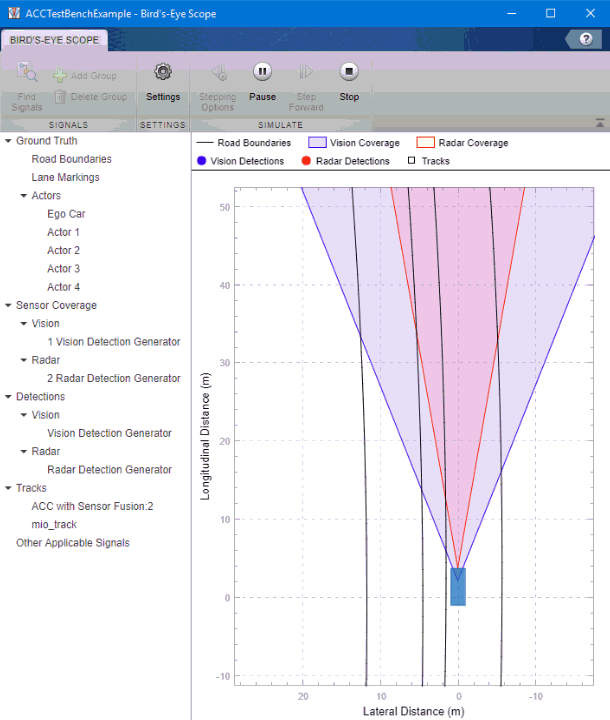Click the Vision Coverage legend swatch
This screenshot has height=720, width=610.
[317, 143]
